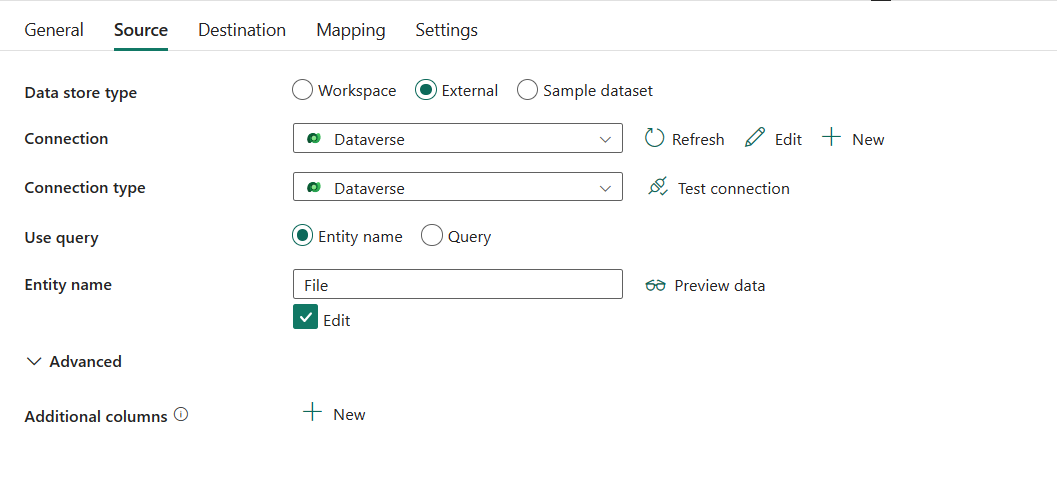The image size is (1057, 492).
Task: Open the Mapping tab
Action: (x=351, y=30)
